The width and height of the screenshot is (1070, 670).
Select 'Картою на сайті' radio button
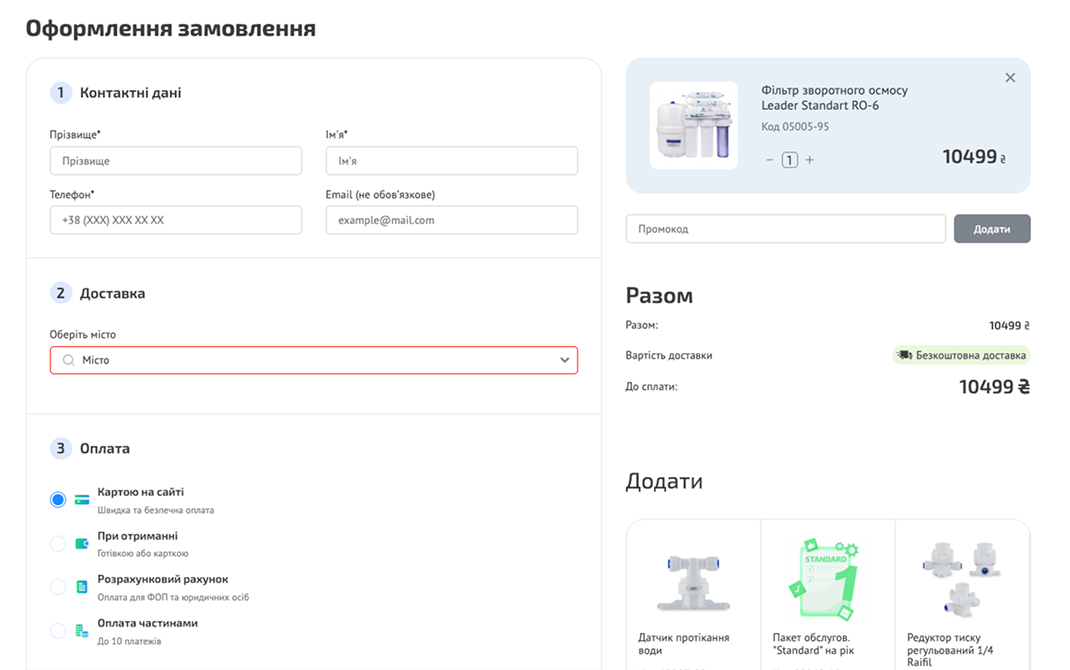pyautogui.click(x=58, y=500)
